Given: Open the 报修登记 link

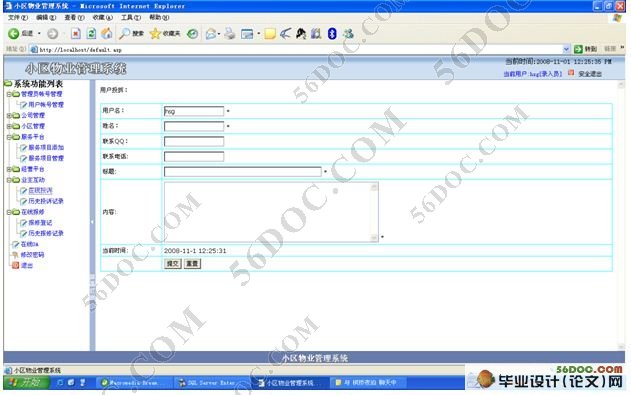Looking at the screenshot, I should coord(40,222).
